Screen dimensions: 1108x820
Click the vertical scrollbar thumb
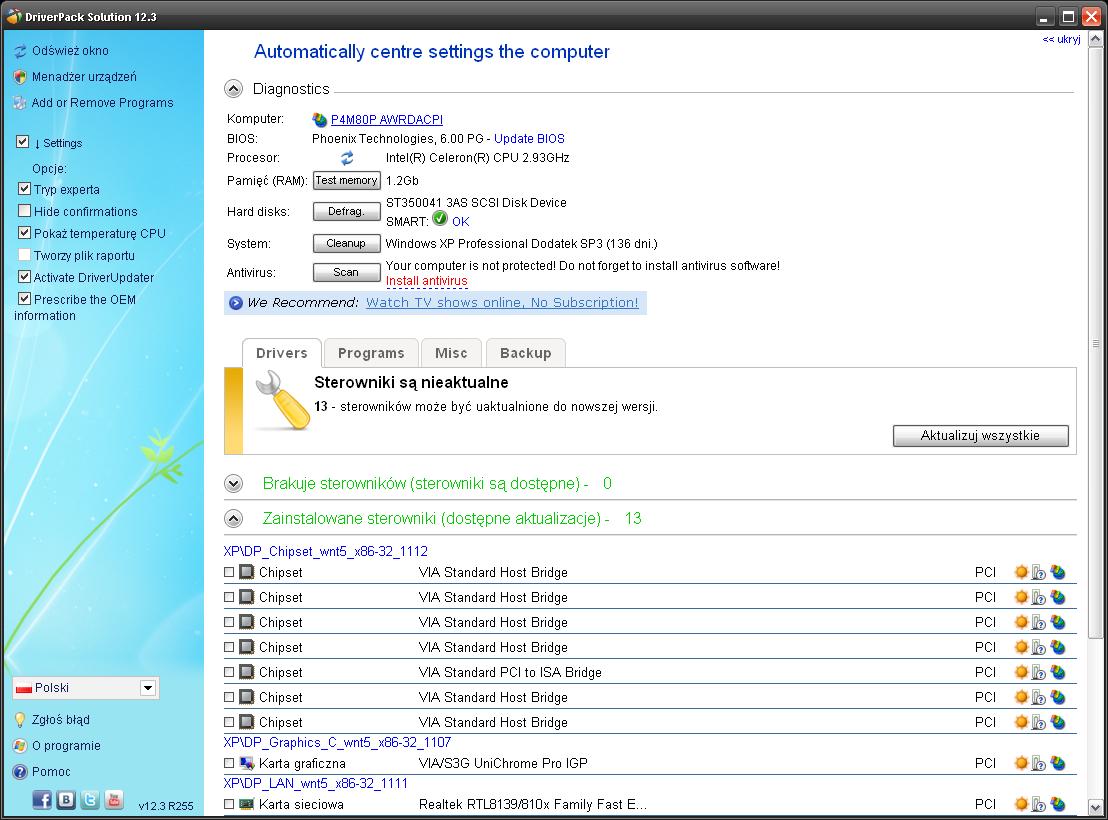(x=1095, y=343)
